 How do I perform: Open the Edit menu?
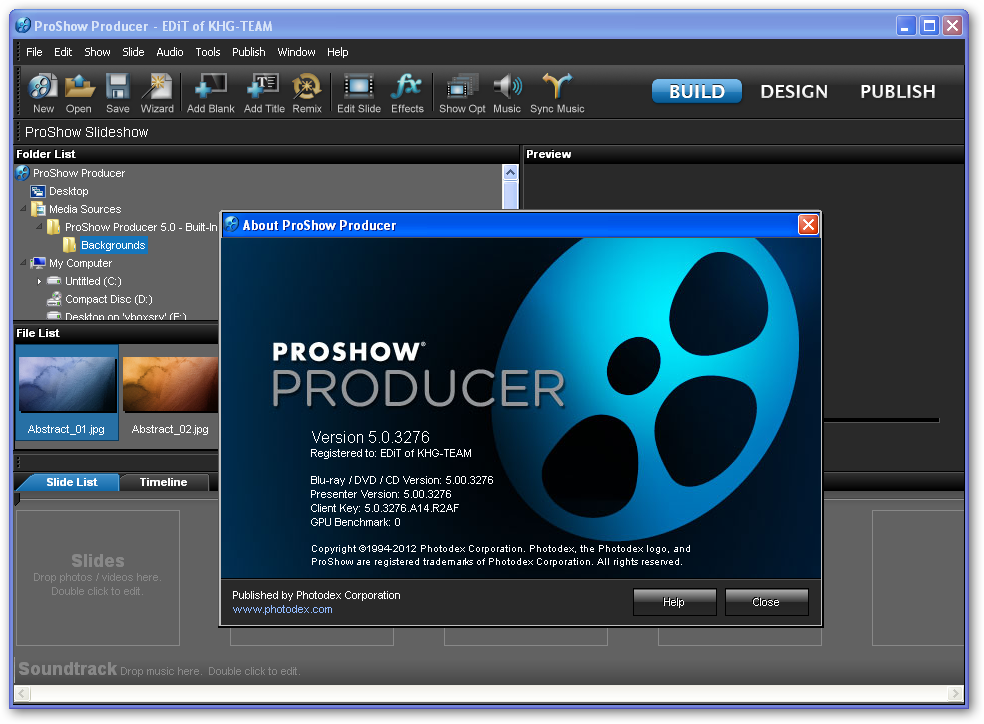point(63,52)
